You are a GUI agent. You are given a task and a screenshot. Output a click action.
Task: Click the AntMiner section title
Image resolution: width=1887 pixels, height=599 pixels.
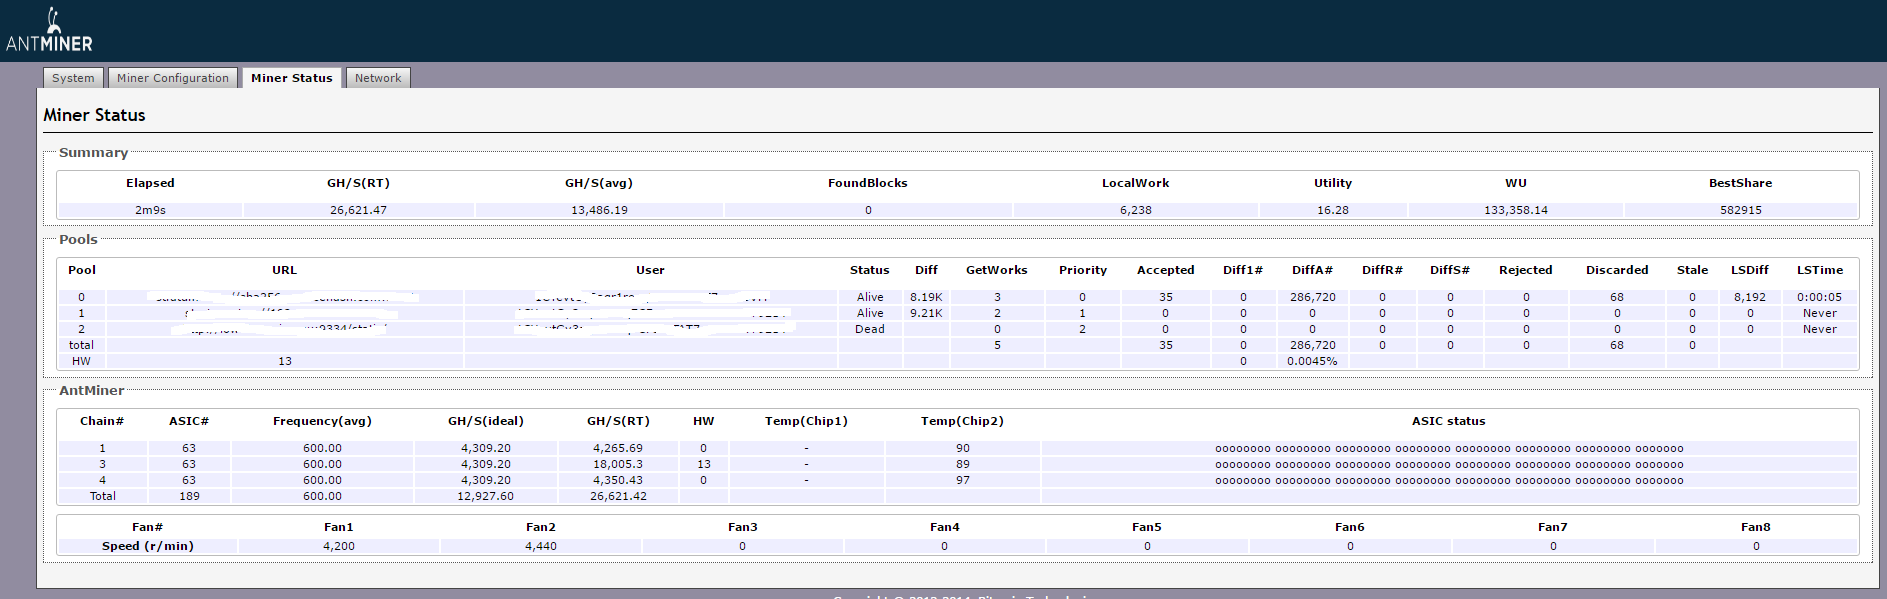(x=91, y=391)
